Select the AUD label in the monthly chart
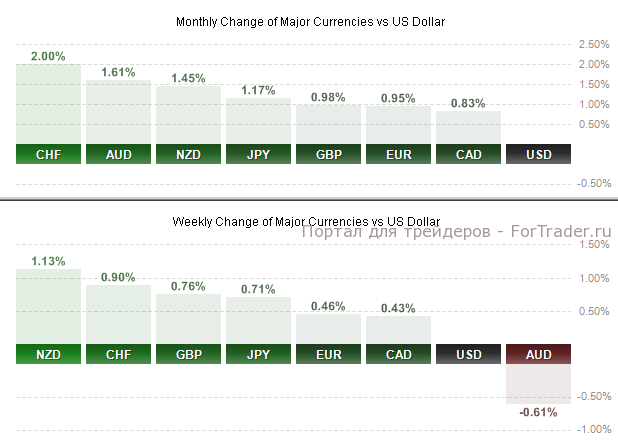Screen dimensions: 618x441 pyautogui.click(x=118, y=154)
